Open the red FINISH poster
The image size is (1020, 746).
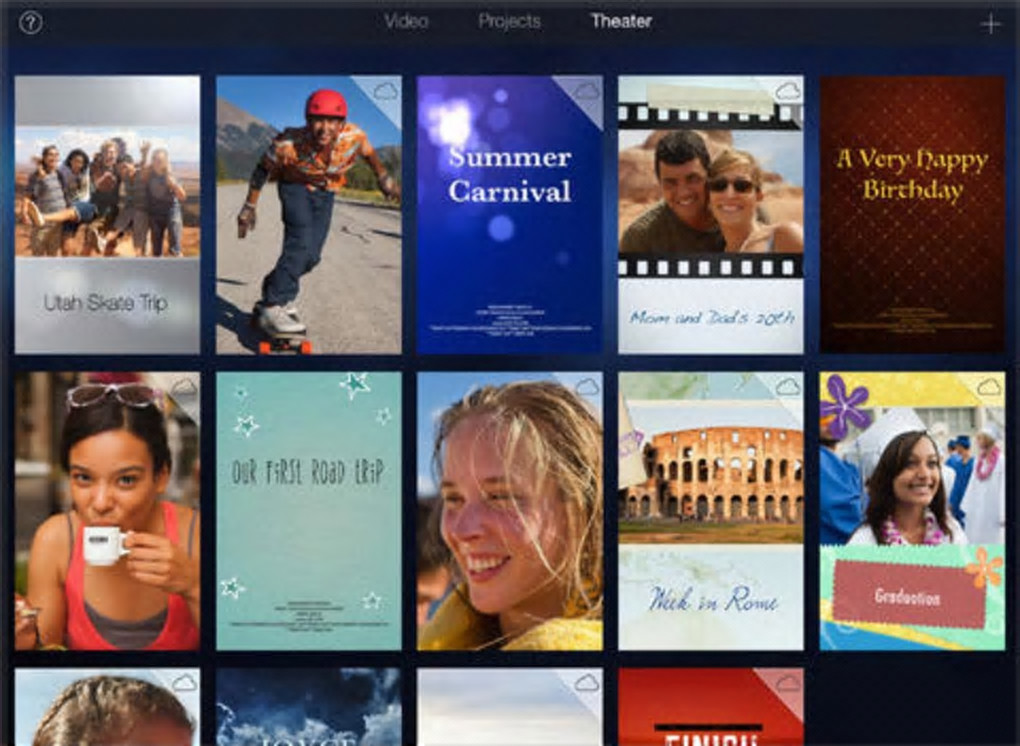[x=711, y=707]
